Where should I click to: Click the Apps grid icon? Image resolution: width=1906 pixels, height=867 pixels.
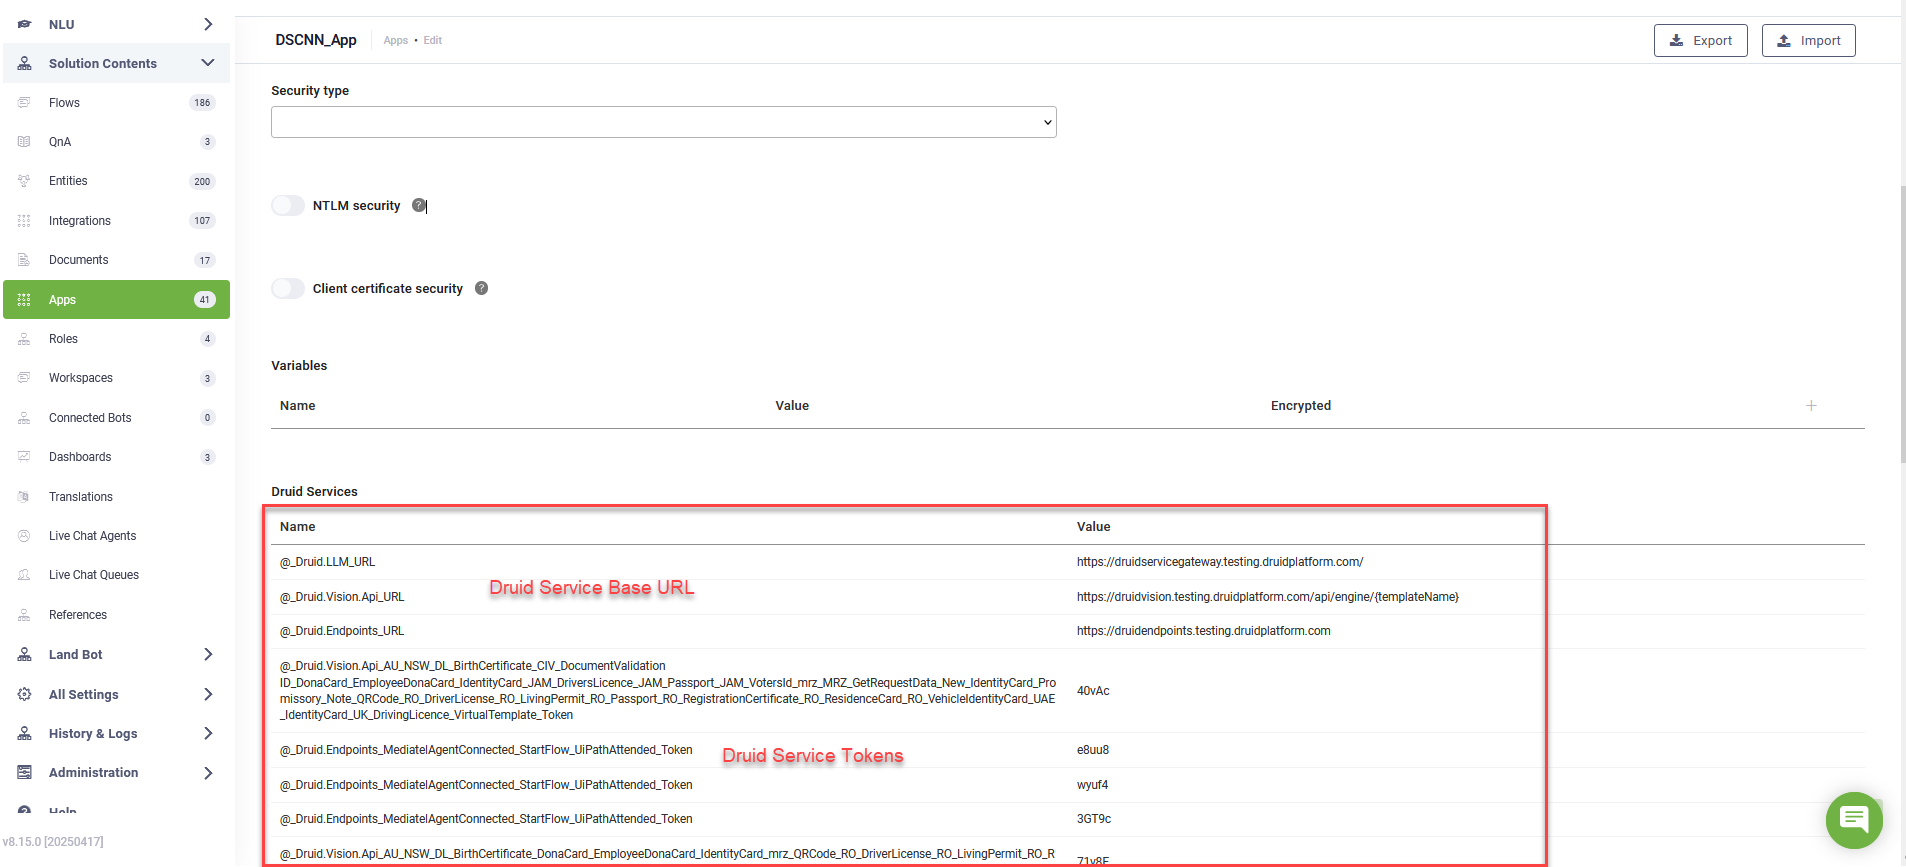[24, 300]
